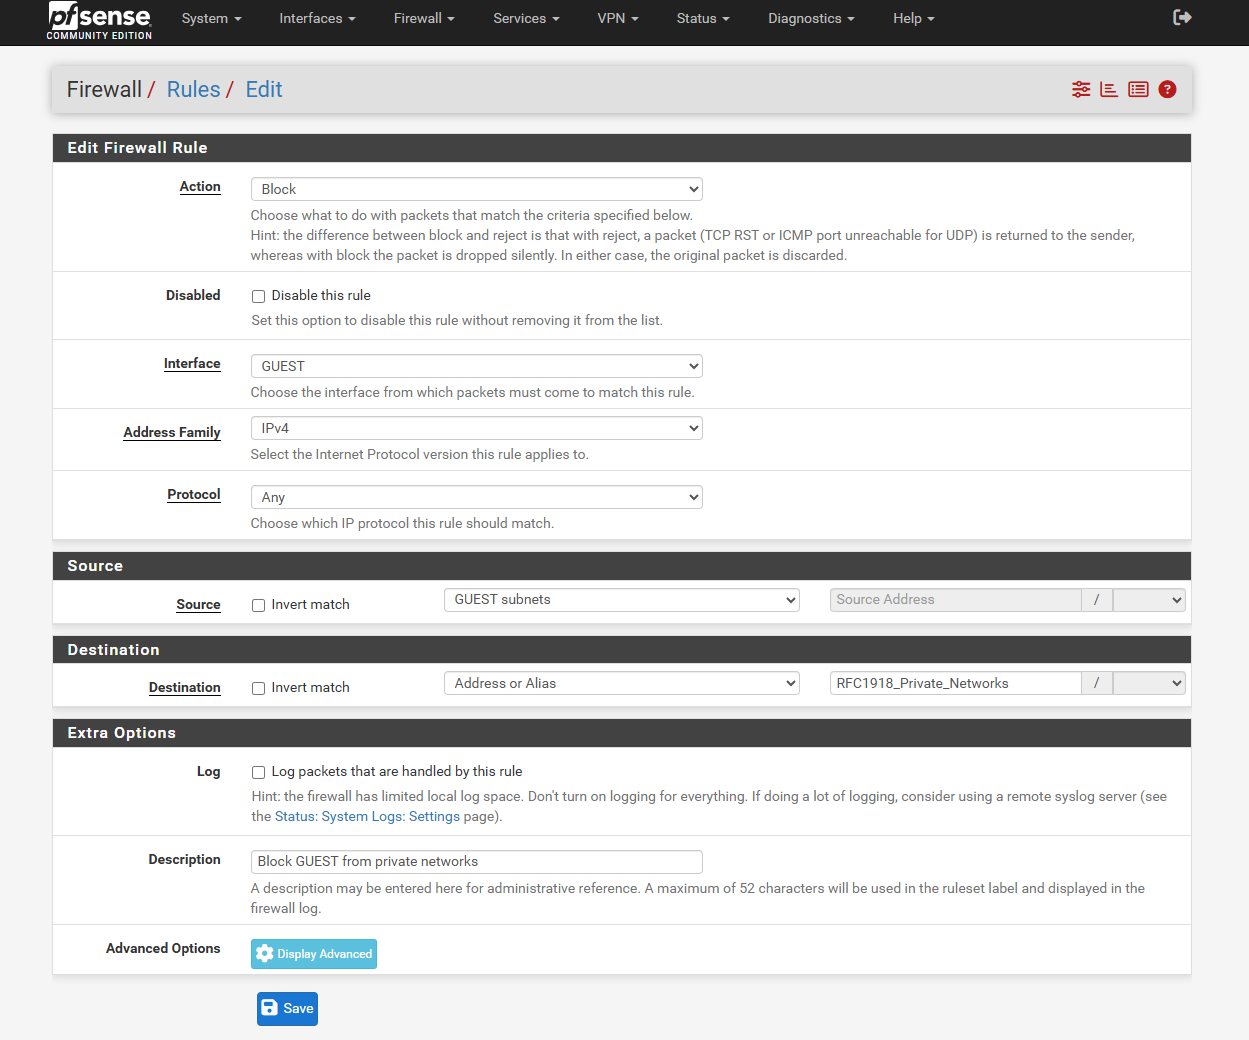This screenshot has width=1249, height=1040.
Task: Click the Extra Options section header
Action: pyautogui.click(x=621, y=733)
